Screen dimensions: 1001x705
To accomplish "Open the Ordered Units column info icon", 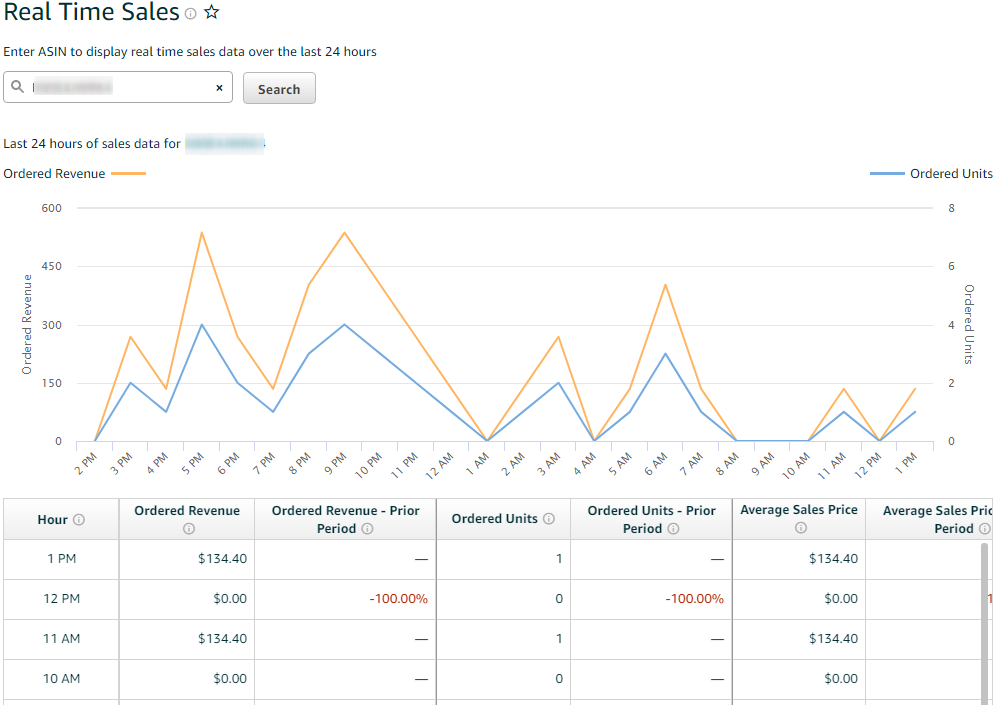I will (549, 518).
